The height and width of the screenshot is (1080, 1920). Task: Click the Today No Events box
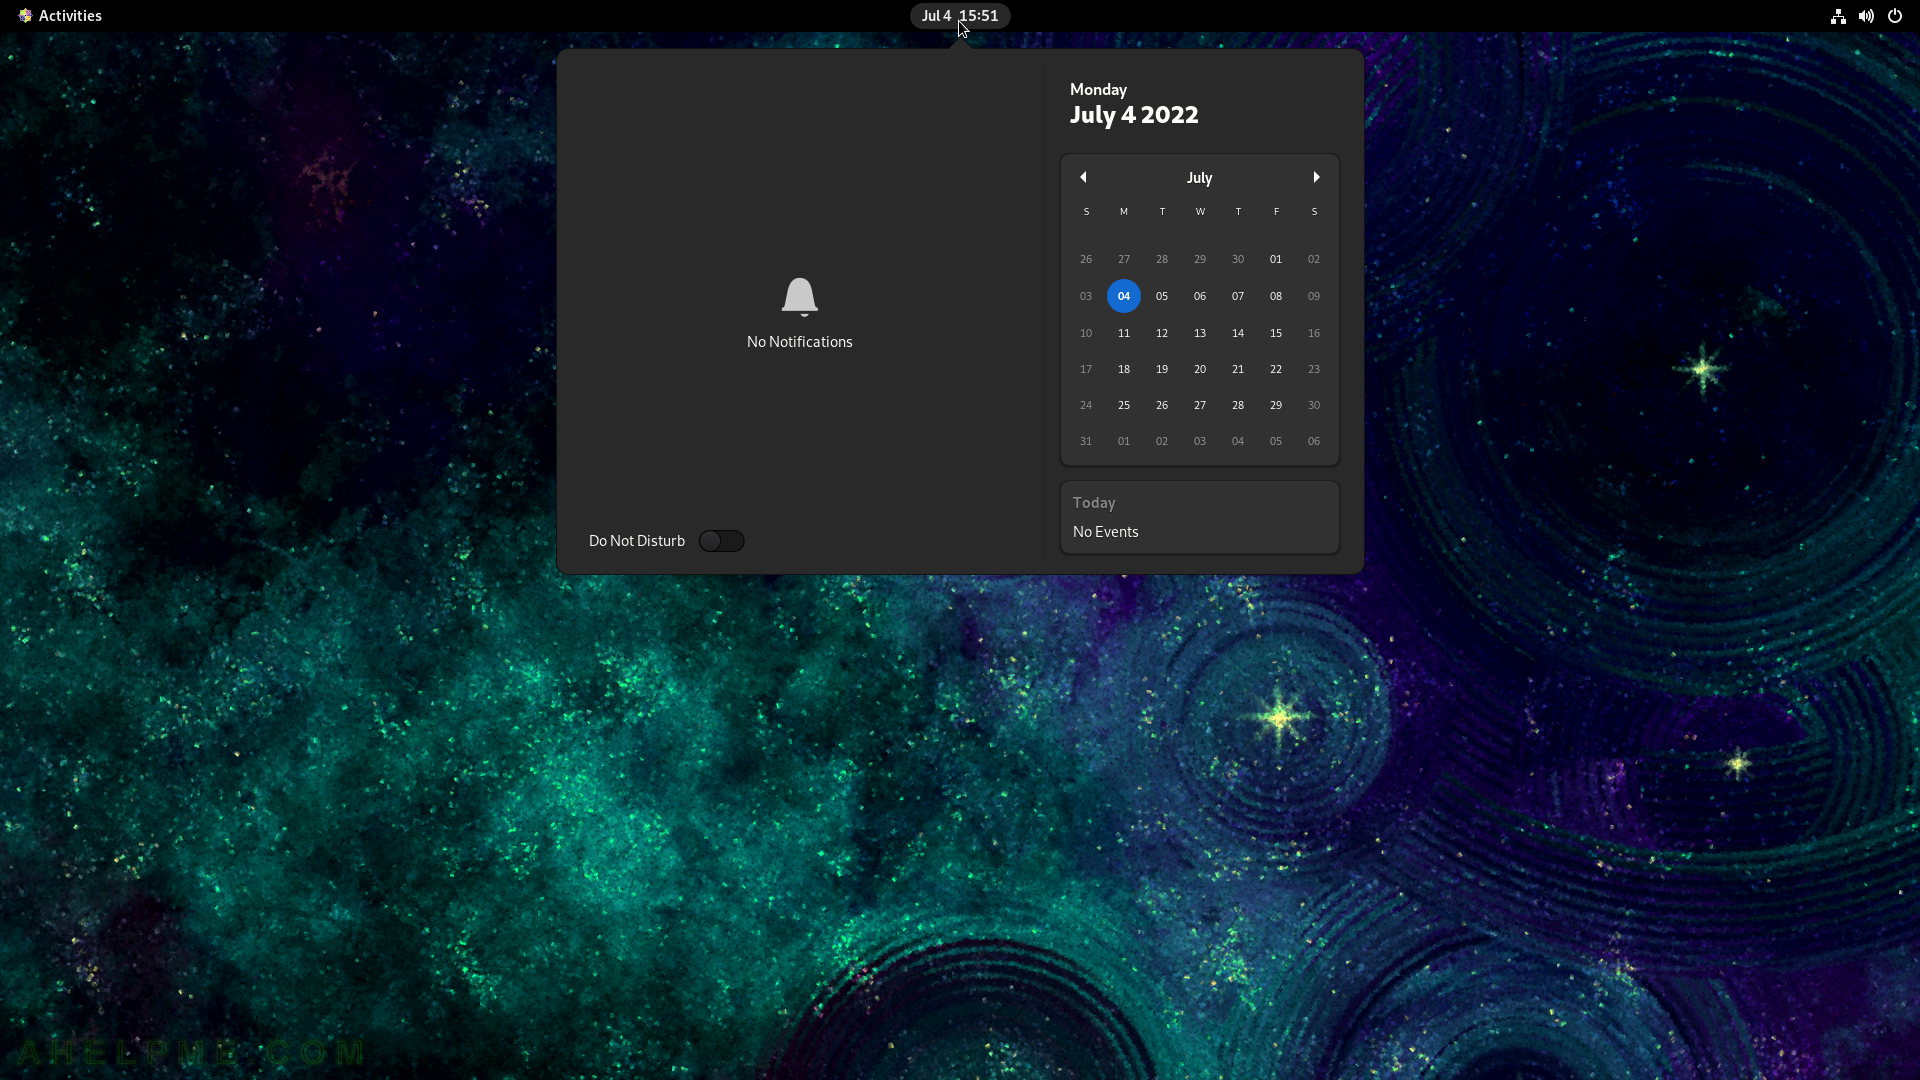click(1200, 517)
